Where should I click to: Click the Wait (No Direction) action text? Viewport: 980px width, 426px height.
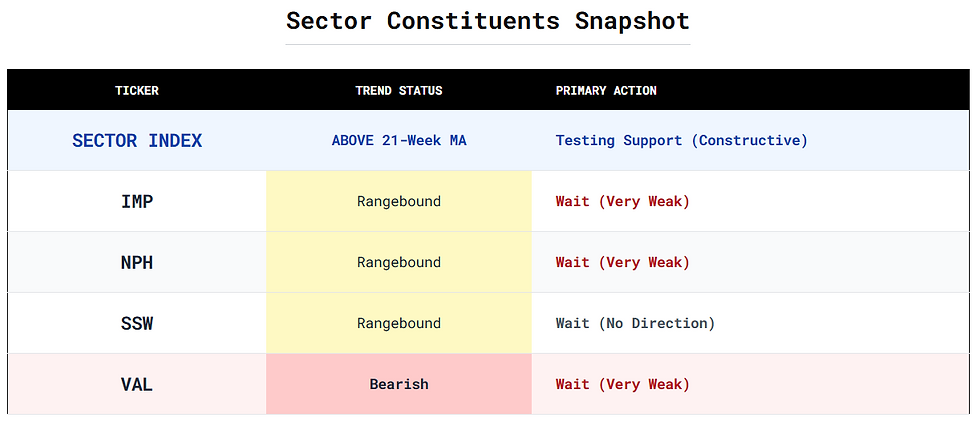[x=635, y=324]
